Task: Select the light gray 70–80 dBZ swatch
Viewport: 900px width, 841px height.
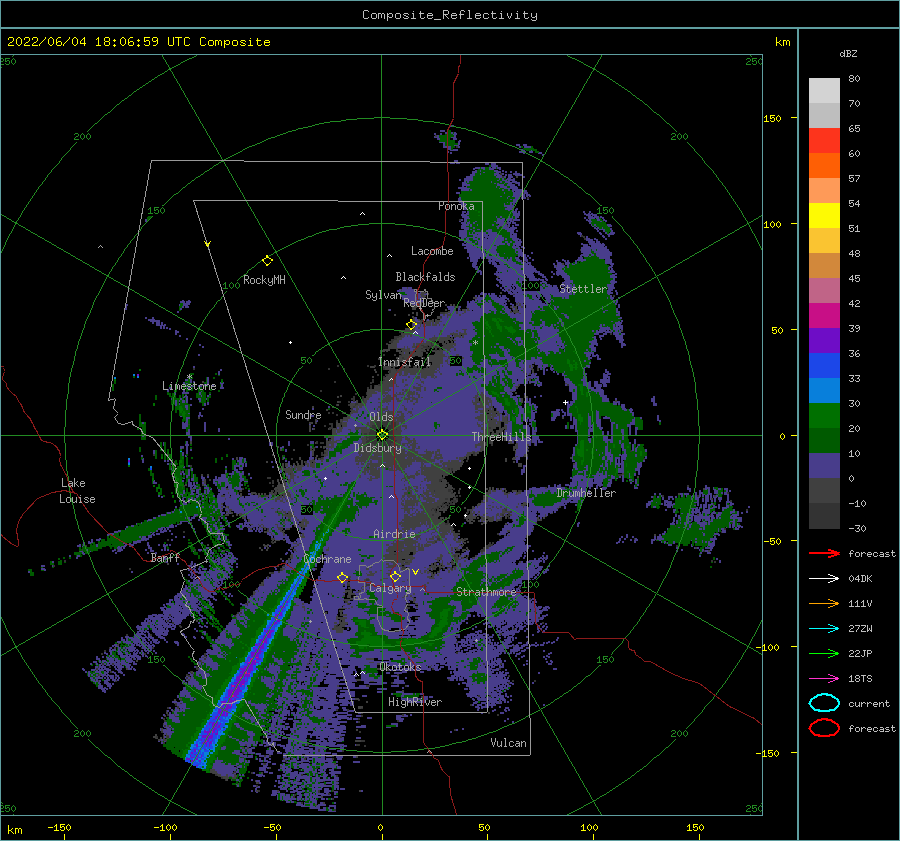Action: point(824,91)
